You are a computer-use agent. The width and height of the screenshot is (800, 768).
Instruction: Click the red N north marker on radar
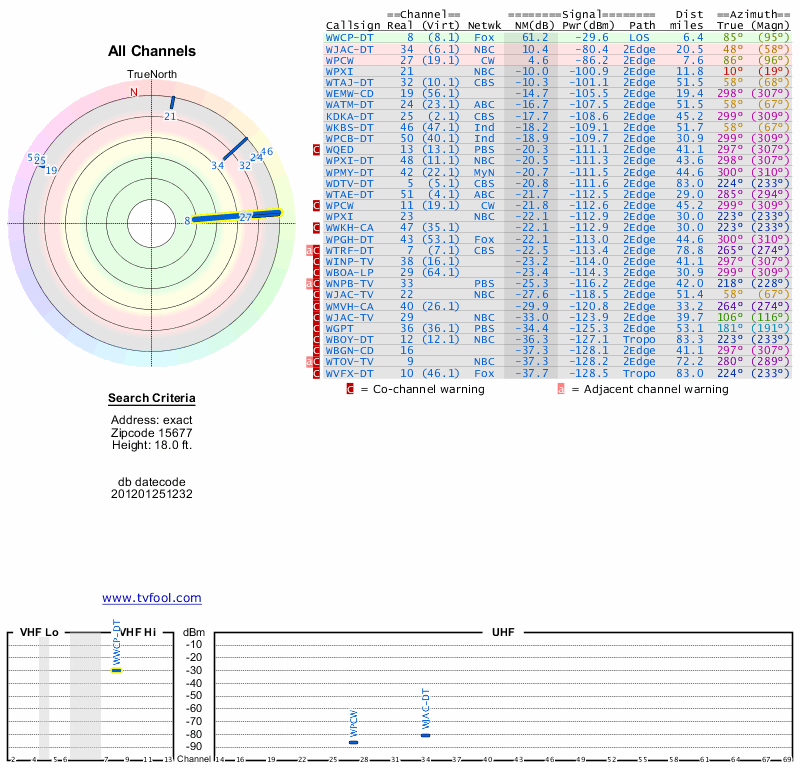pyautogui.click(x=133, y=92)
